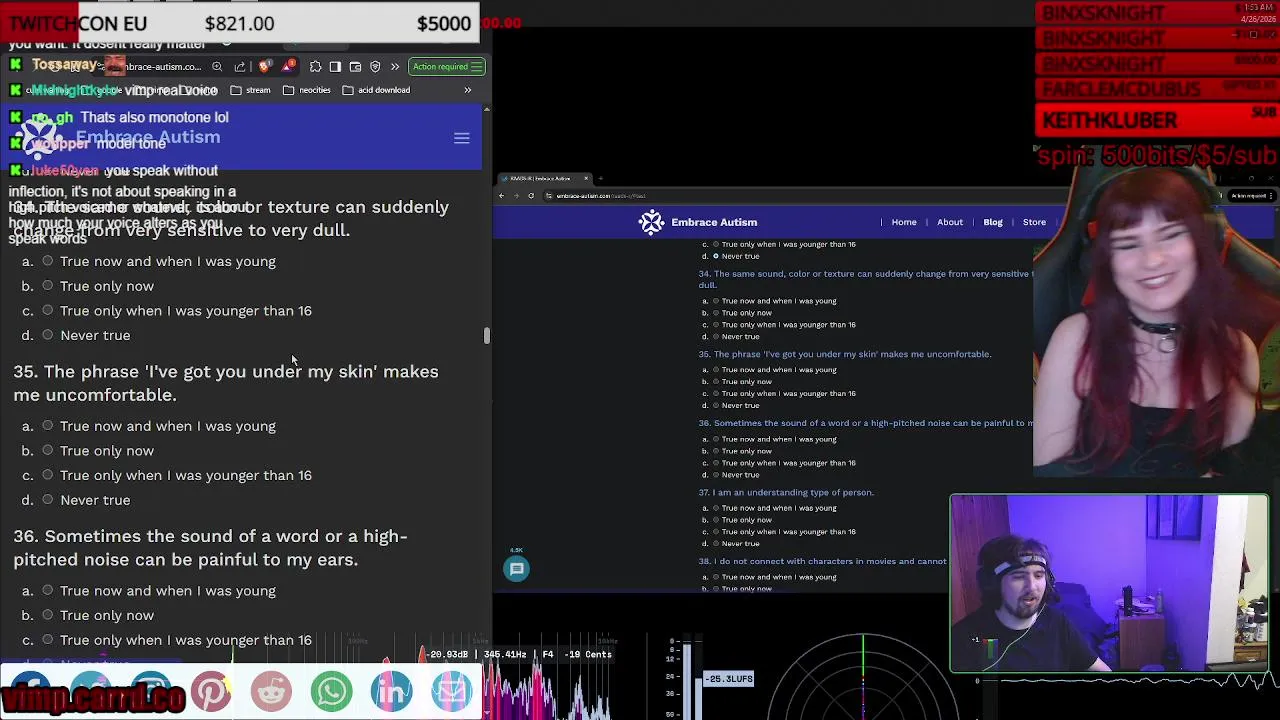The width and height of the screenshot is (1280, 720).
Task: Click the VPN shield icon in toolbar
Action: coord(375,67)
